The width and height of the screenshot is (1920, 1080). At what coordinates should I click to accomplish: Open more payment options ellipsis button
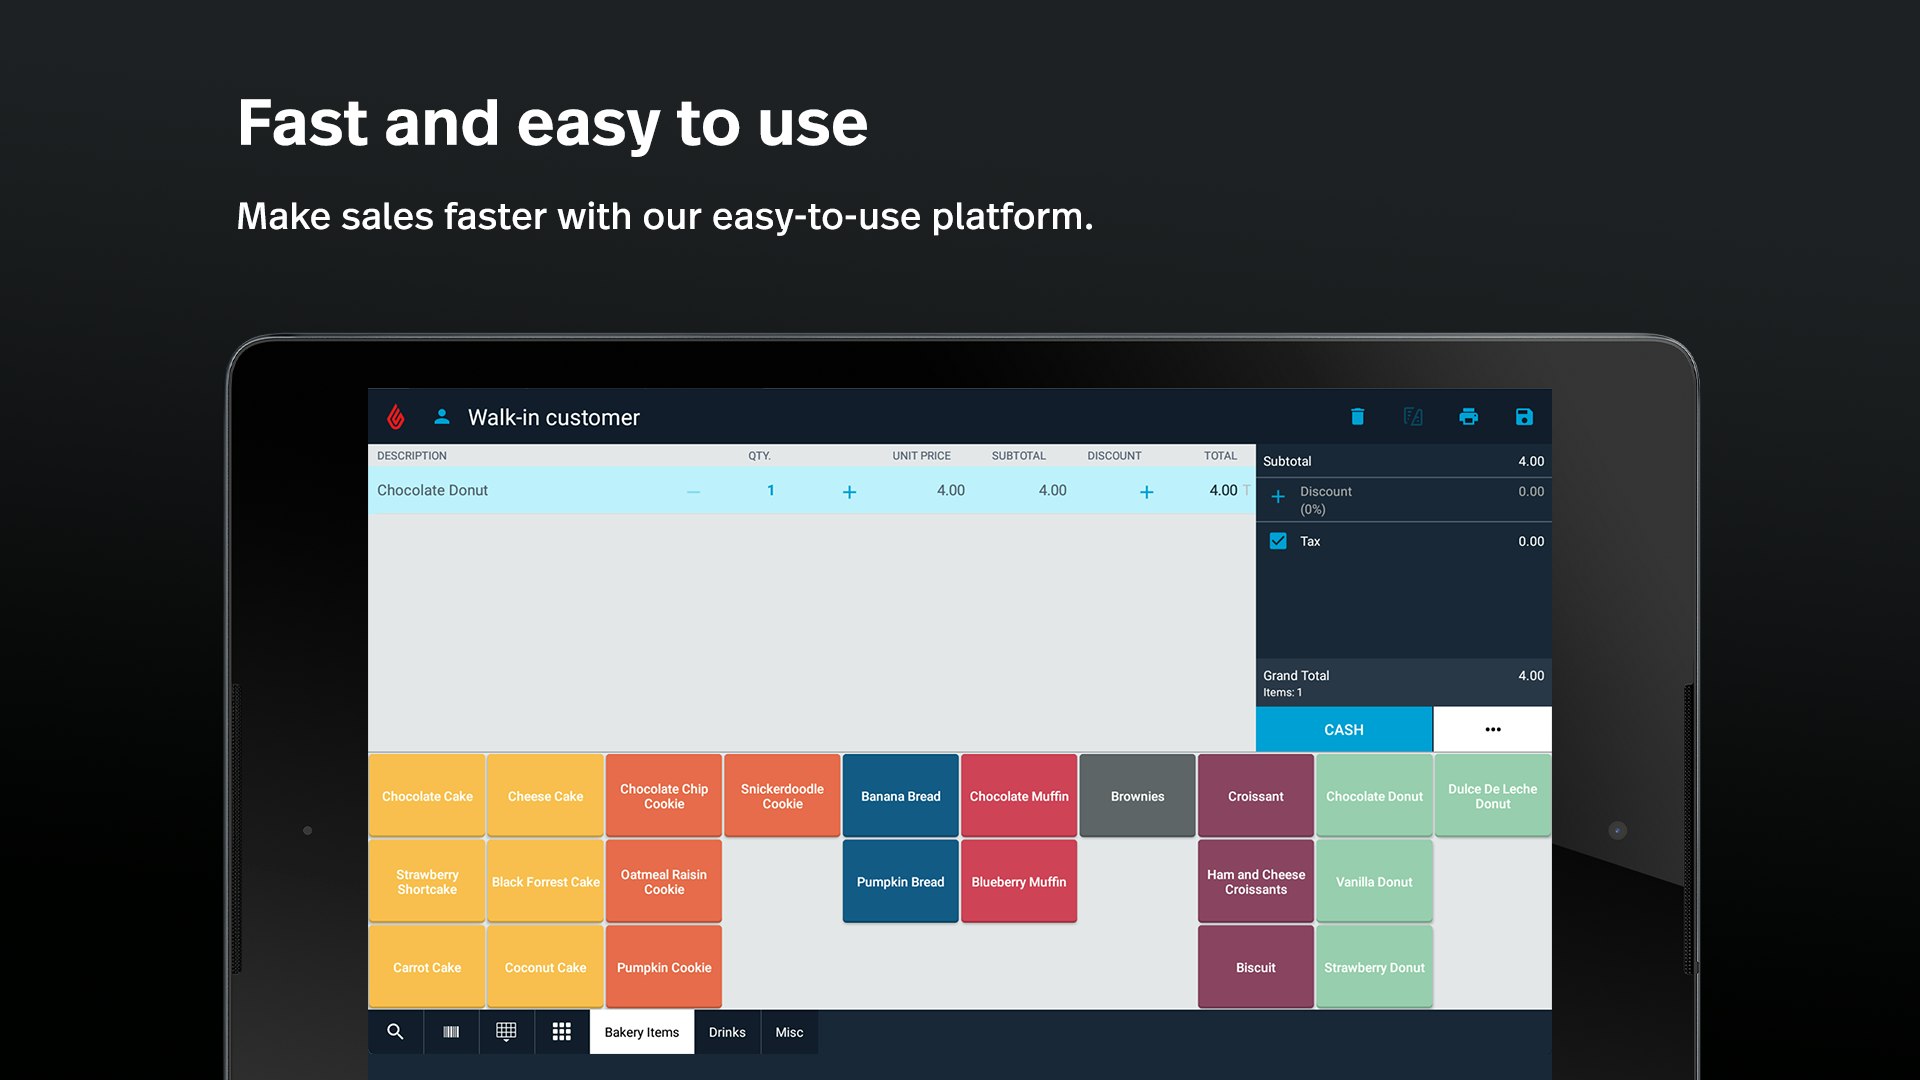(1492, 729)
